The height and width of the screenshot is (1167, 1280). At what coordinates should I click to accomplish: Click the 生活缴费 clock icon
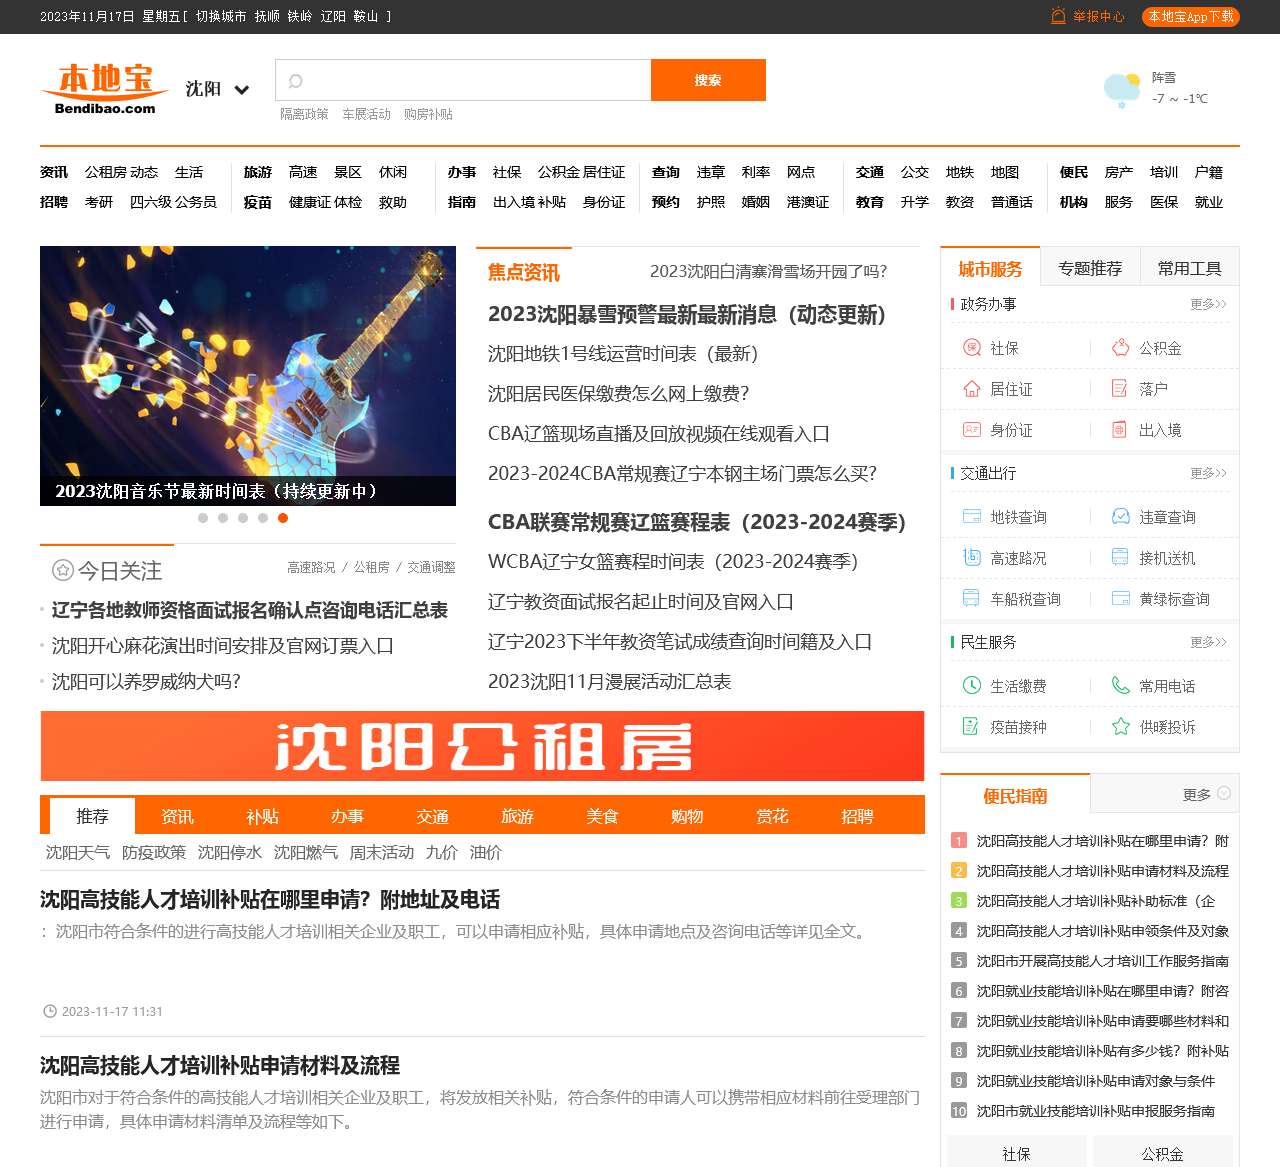971,686
